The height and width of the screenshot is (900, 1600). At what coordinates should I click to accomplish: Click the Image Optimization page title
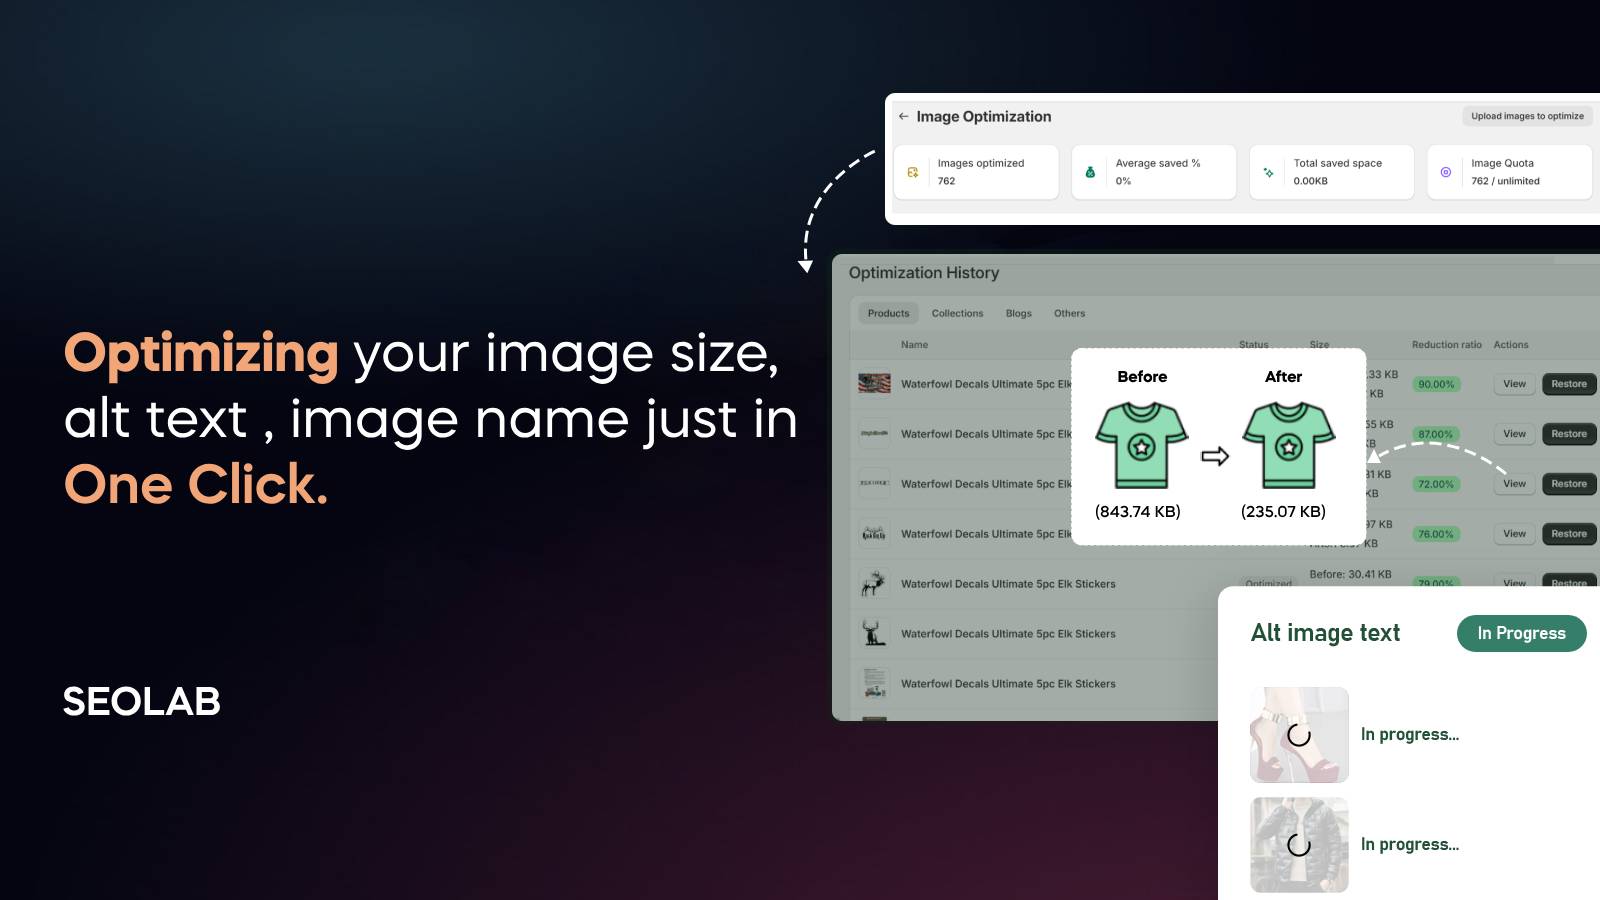click(984, 117)
